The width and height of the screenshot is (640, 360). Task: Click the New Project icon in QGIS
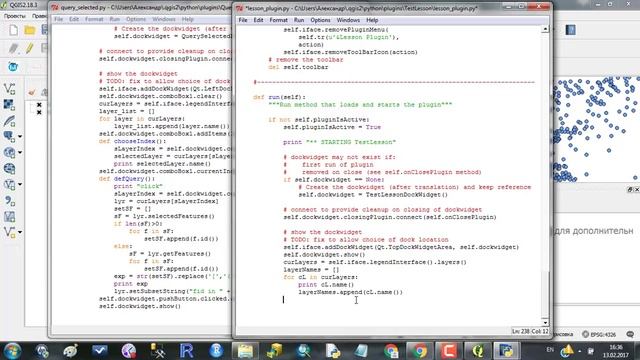(x=13, y=30)
